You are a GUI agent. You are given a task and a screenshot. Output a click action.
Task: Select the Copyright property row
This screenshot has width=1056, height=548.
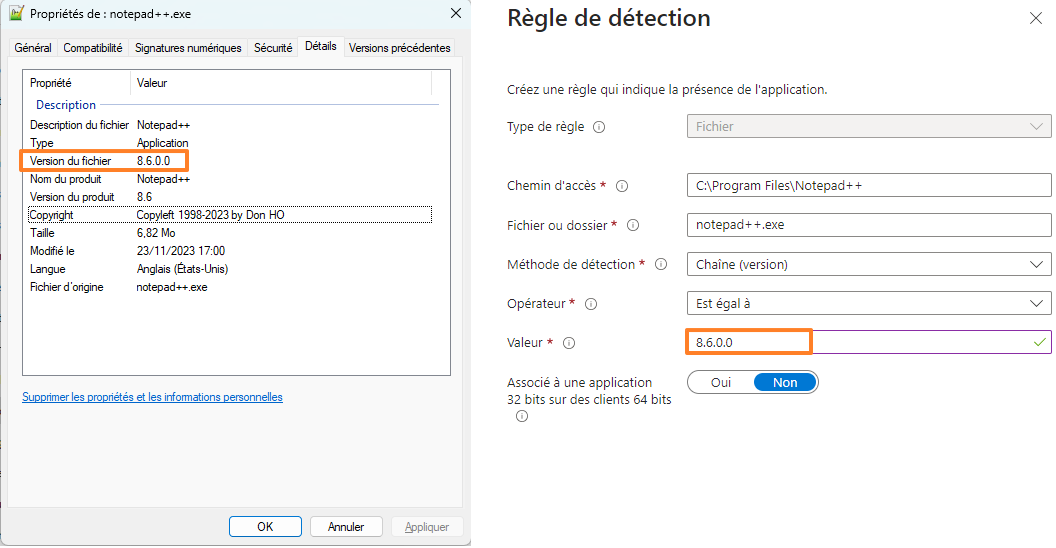tap(230, 215)
